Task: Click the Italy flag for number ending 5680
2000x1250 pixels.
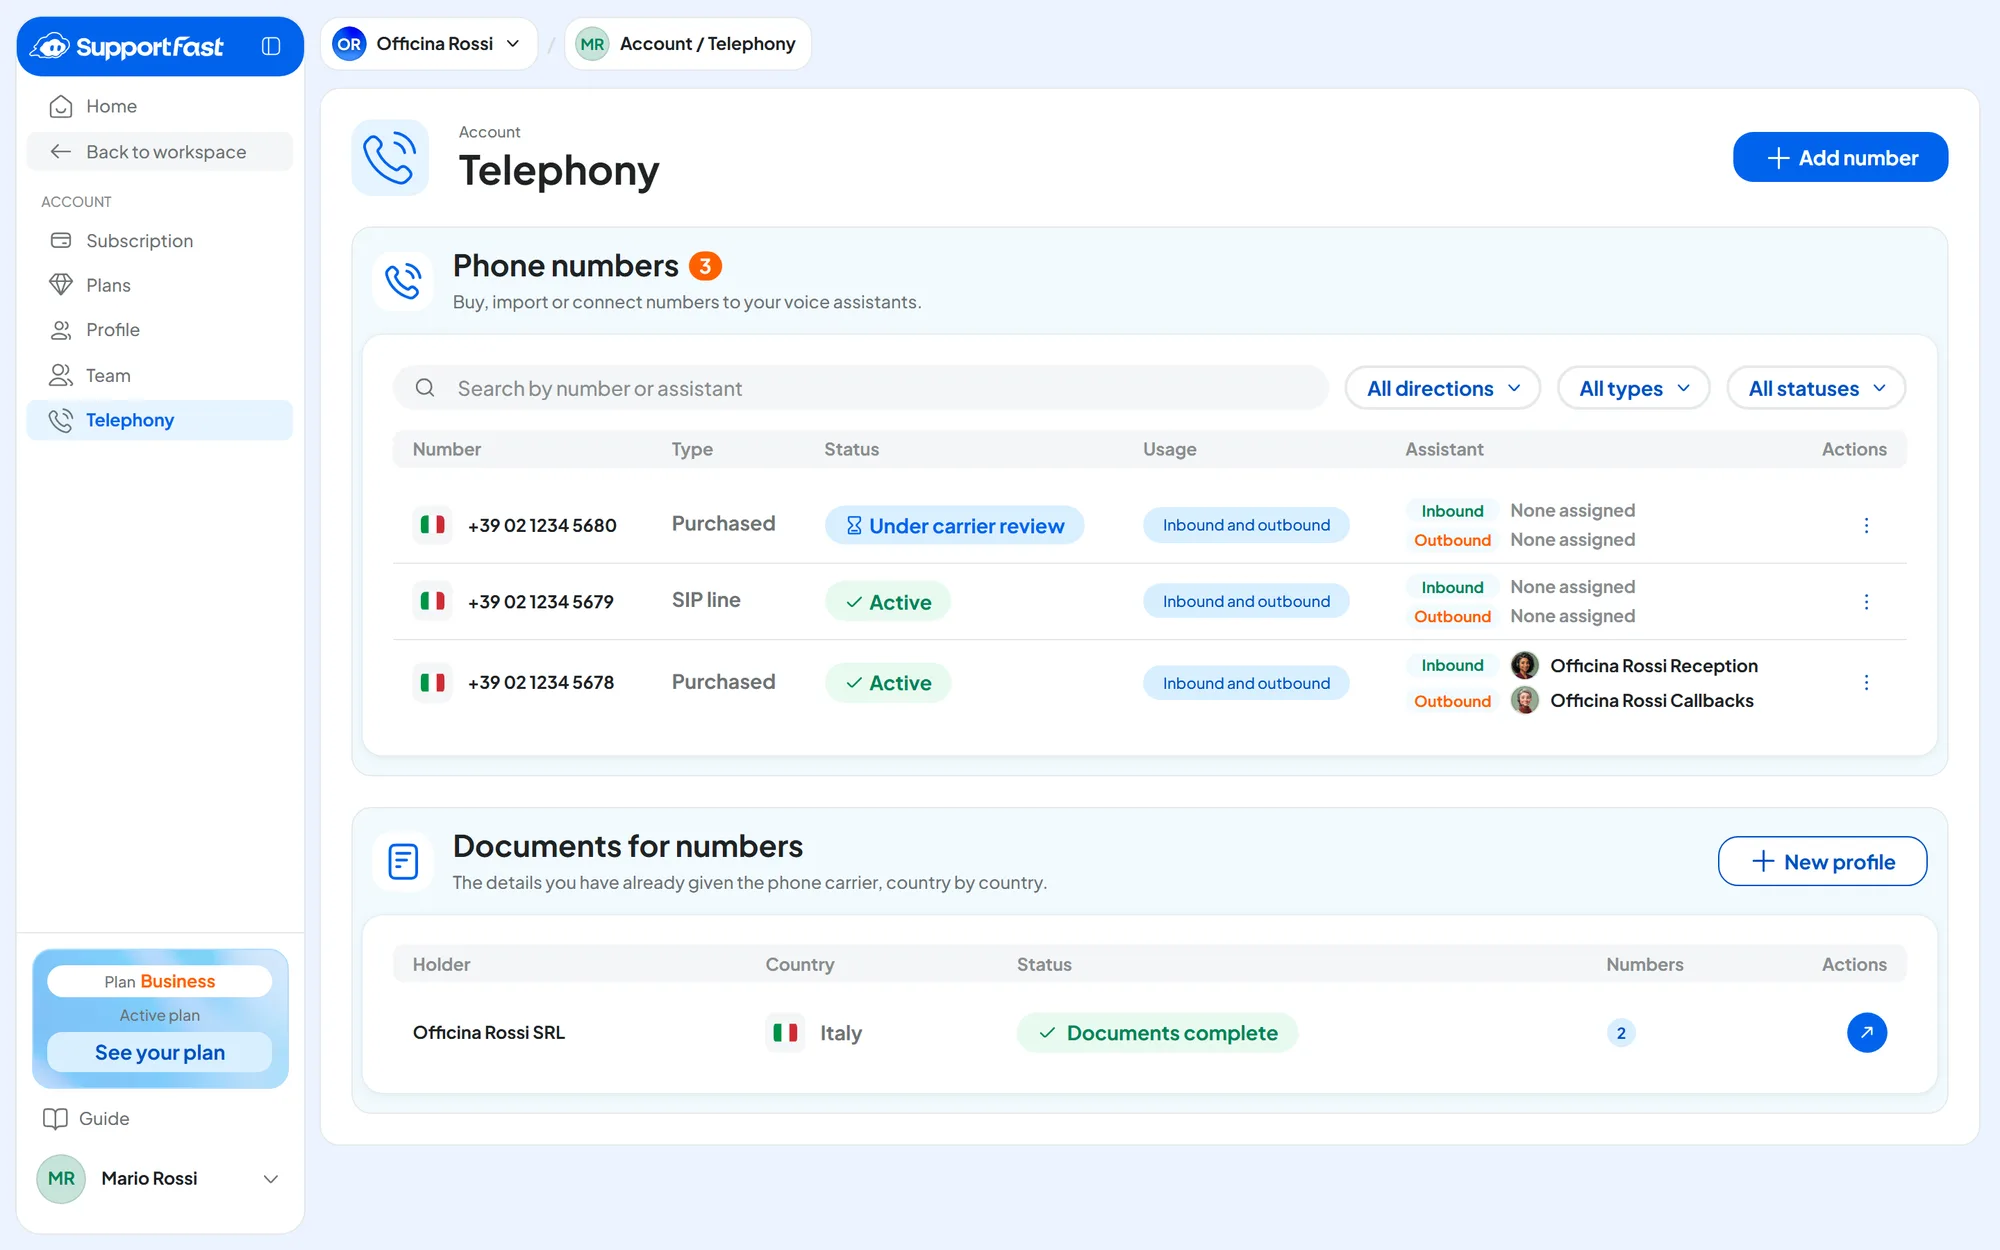Action: [x=432, y=524]
